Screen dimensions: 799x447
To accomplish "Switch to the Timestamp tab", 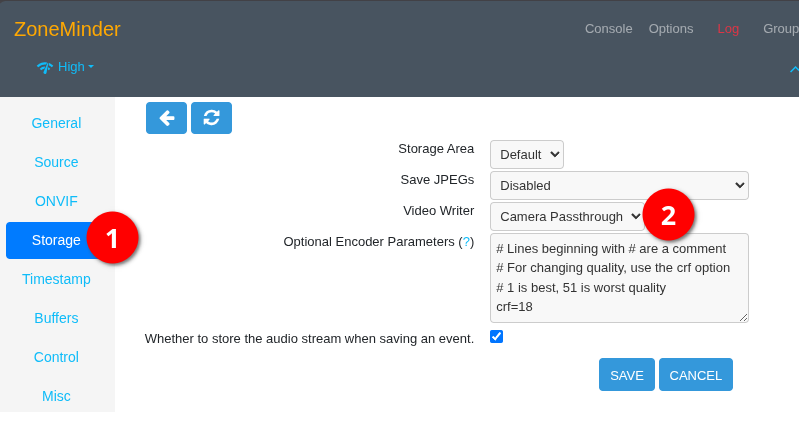I will (x=56, y=279).
